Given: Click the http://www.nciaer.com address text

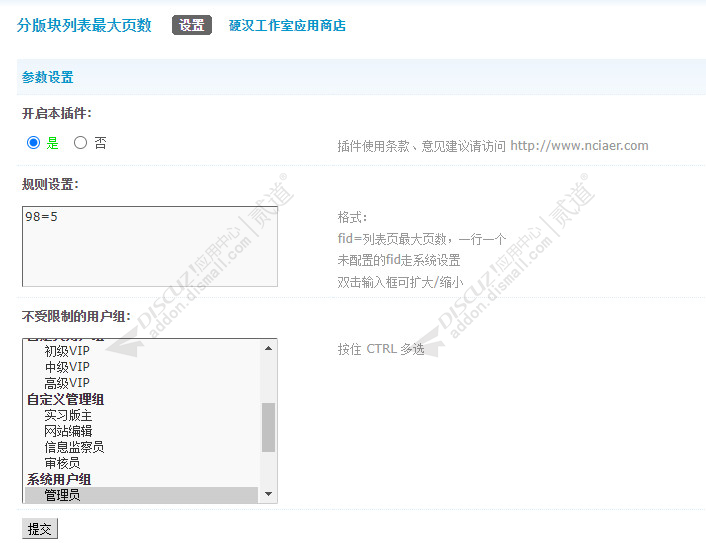Looking at the screenshot, I should pos(579,146).
